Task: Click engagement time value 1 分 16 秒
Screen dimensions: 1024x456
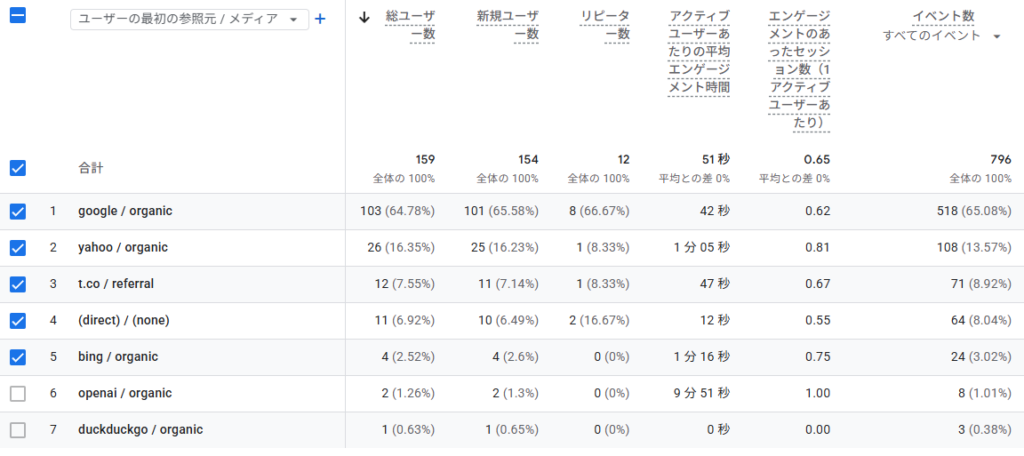Action: click(x=703, y=357)
